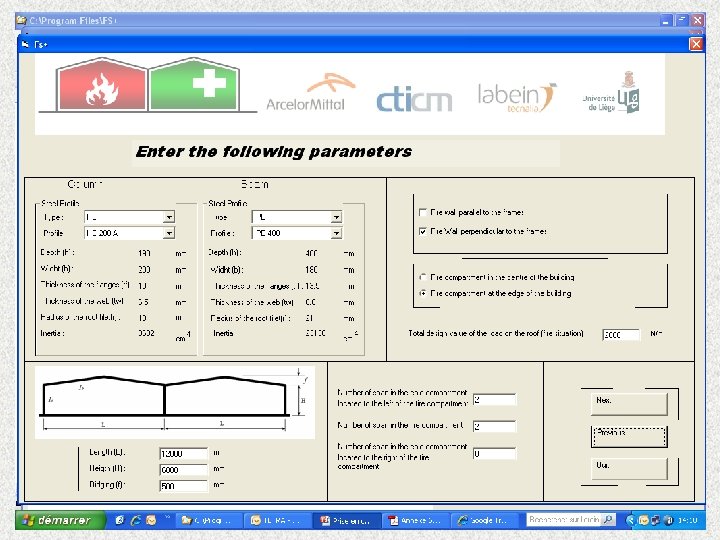Viewport: 720px width, 540px height.
Task: Check Fire wall parallel to the frame
Action: click(423, 212)
